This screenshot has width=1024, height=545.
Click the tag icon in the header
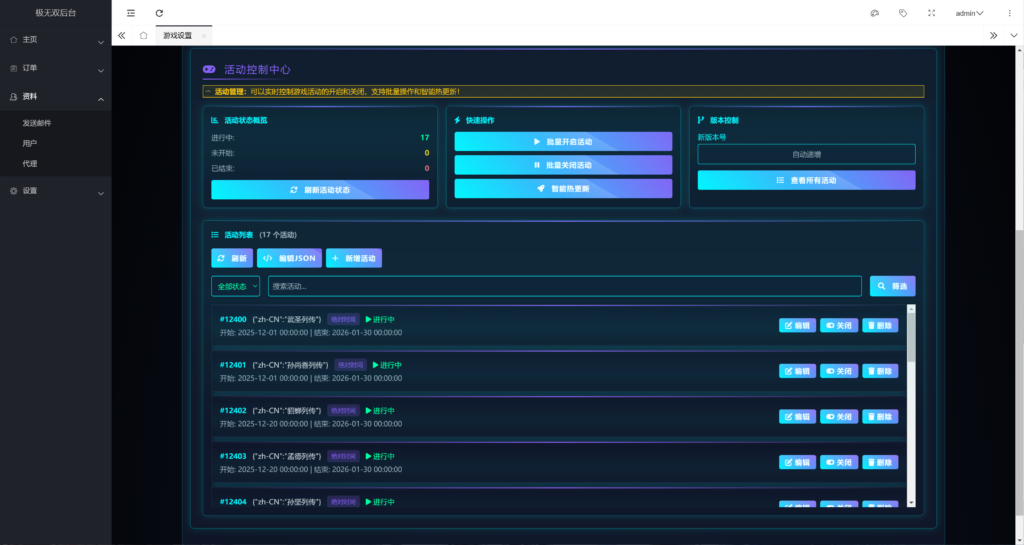point(903,13)
